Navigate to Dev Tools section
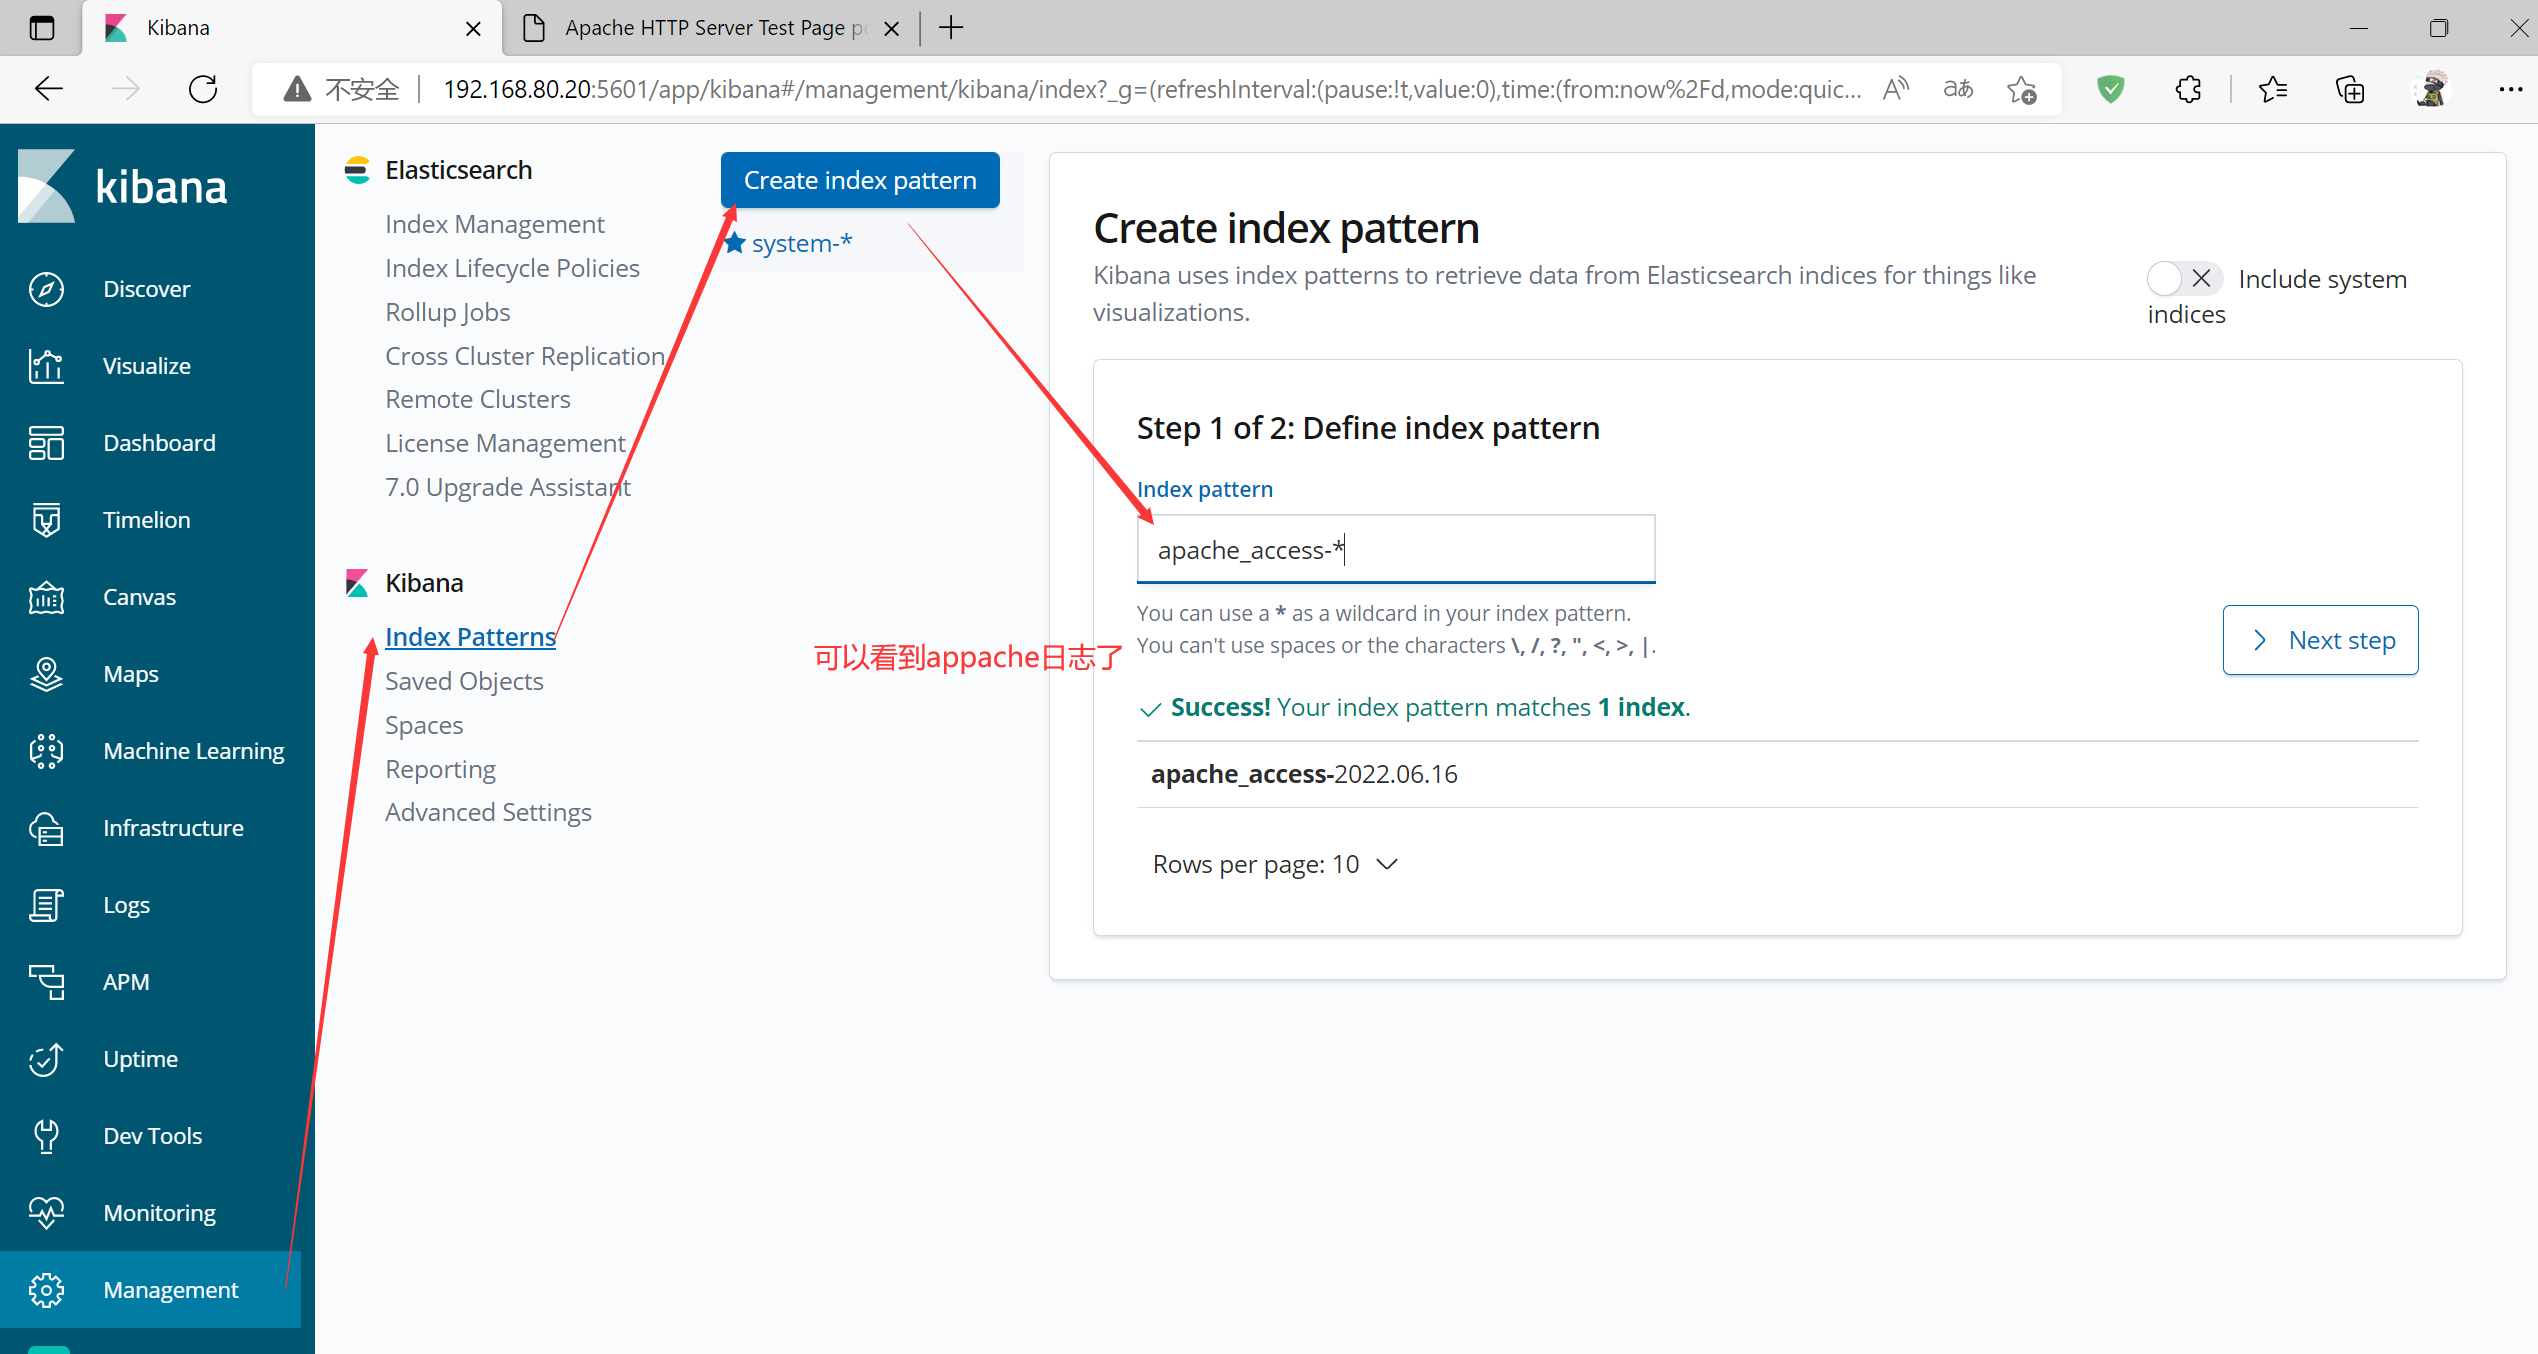Viewport: 2538px width, 1354px height. [x=153, y=1136]
